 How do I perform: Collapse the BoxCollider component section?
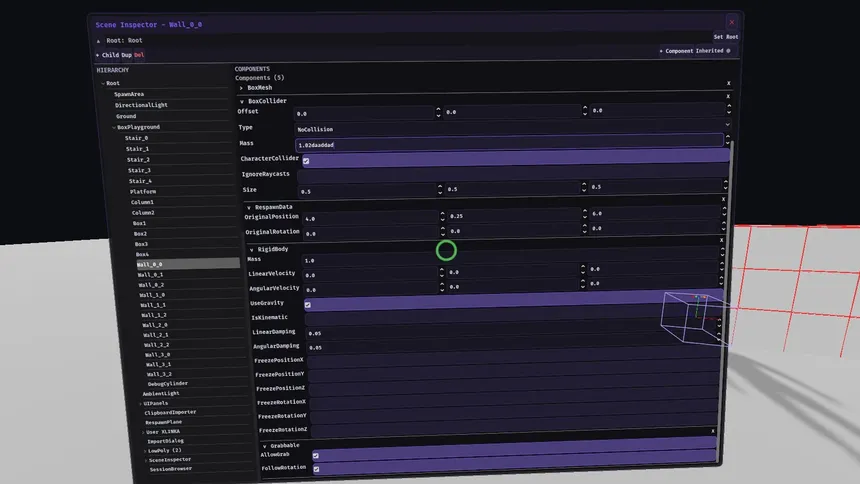tap(242, 101)
